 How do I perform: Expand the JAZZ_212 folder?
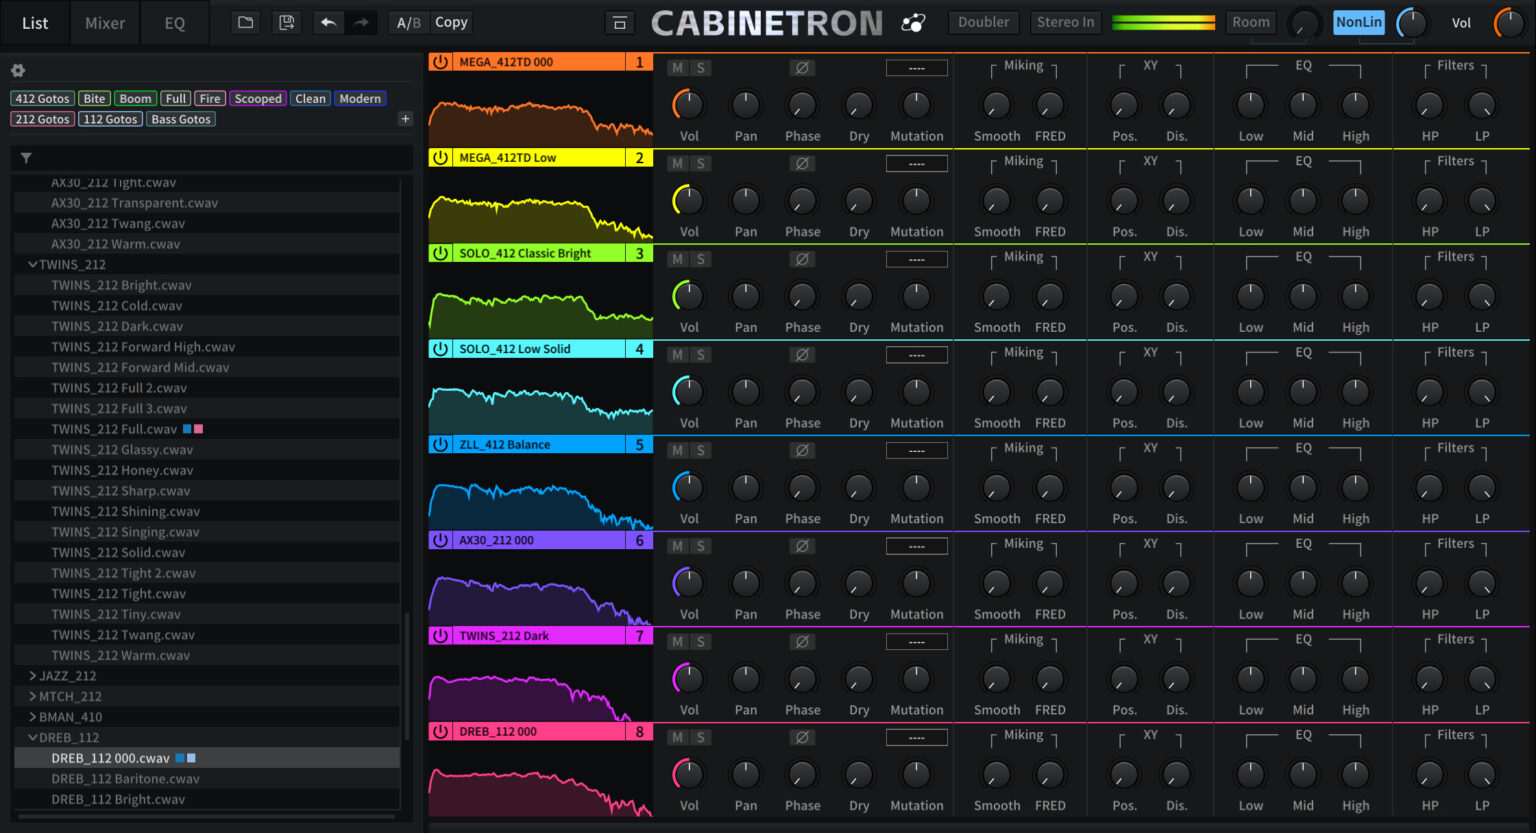pyautogui.click(x=33, y=676)
